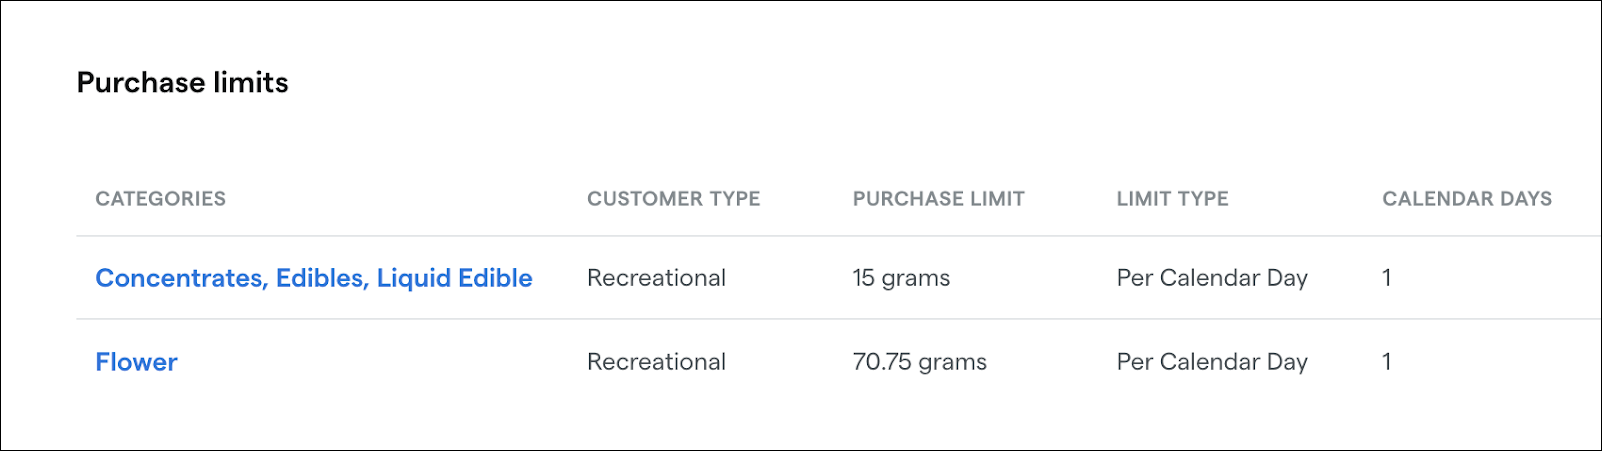
Task: Click 'Liquid Edible' in the first category link
Action: pyautogui.click(x=454, y=278)
